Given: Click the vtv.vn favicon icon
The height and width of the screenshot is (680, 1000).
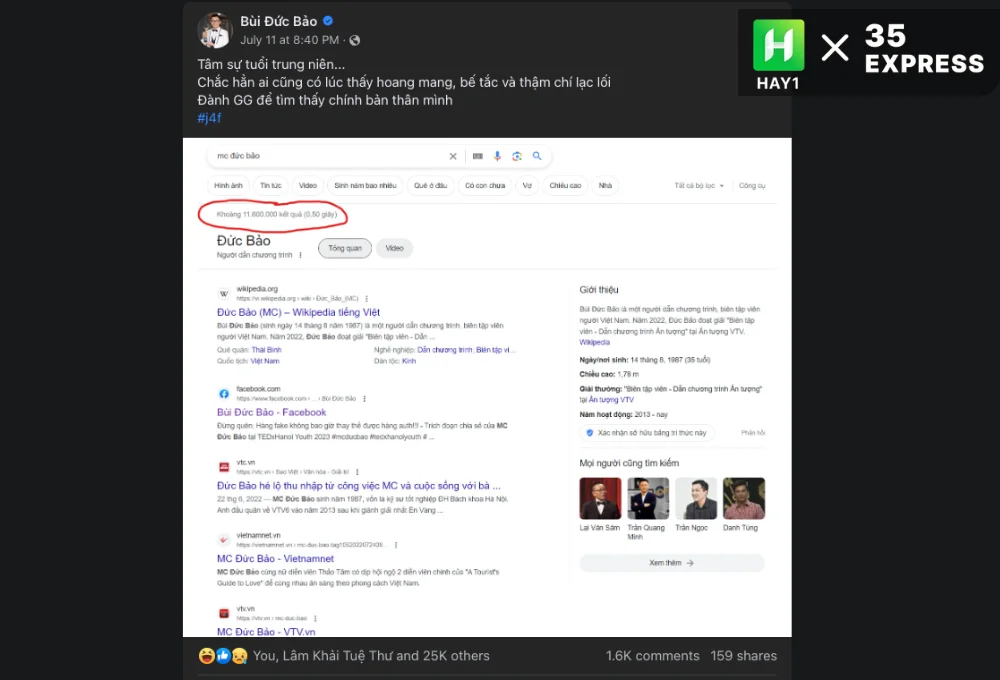Looking at the screenshot, I should coord(224,613).
